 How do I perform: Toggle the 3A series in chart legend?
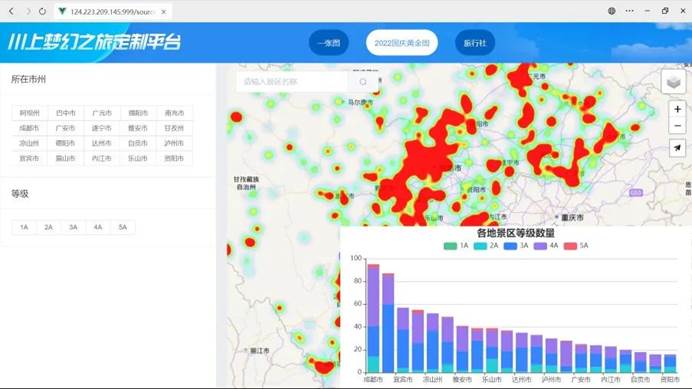tap(516, 246)
